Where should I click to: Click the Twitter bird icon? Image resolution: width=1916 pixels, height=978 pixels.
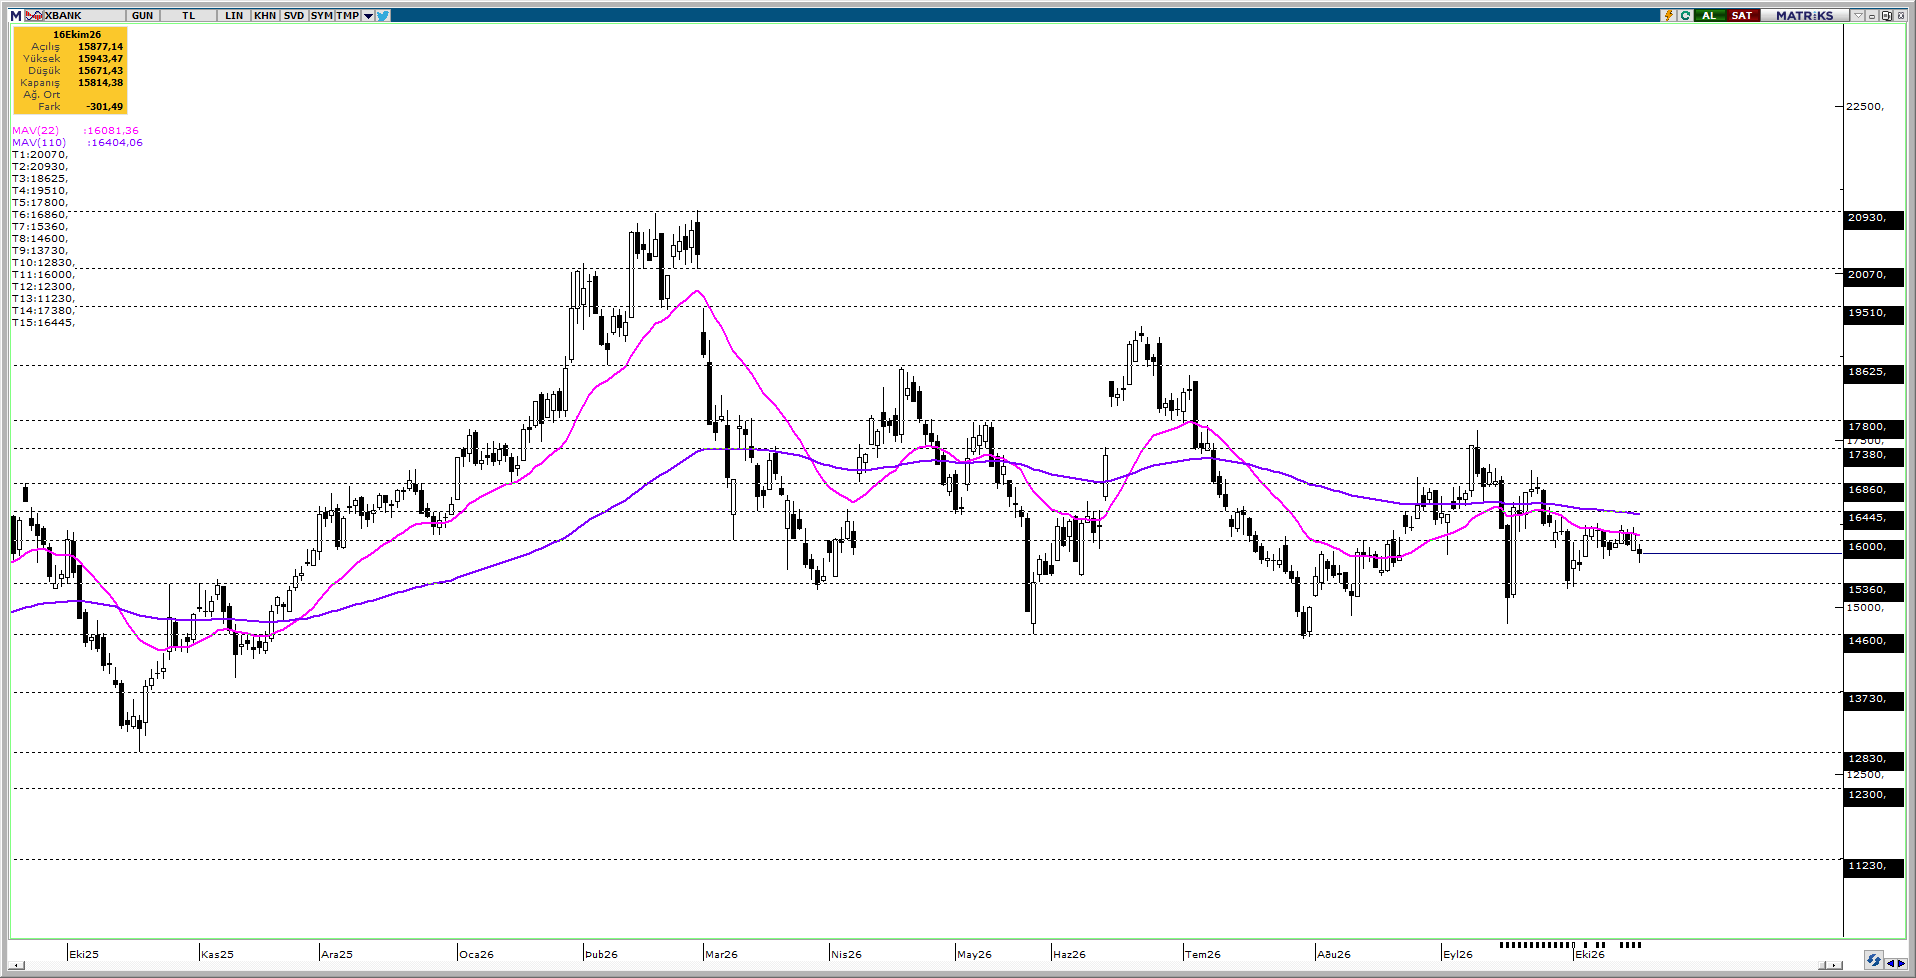[x=383, y=15]
